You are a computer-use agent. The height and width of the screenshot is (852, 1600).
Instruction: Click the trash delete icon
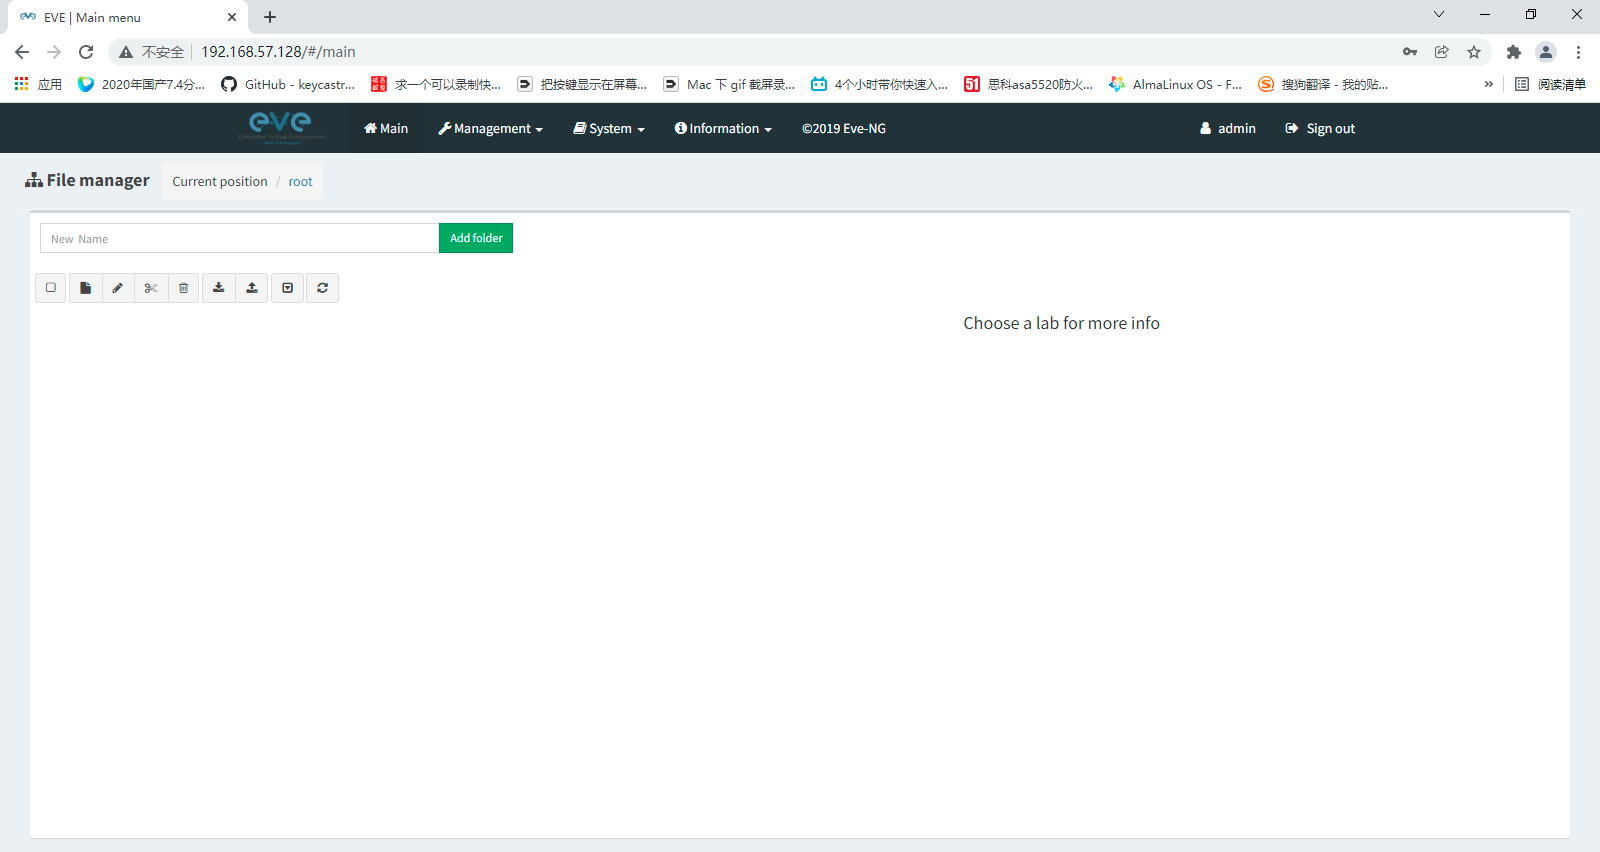[184, 288]
